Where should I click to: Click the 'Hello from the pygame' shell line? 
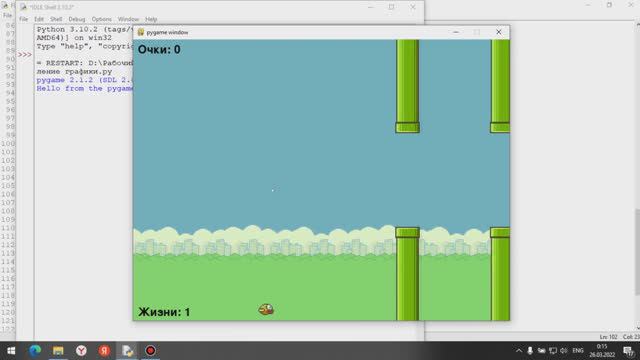84,89
